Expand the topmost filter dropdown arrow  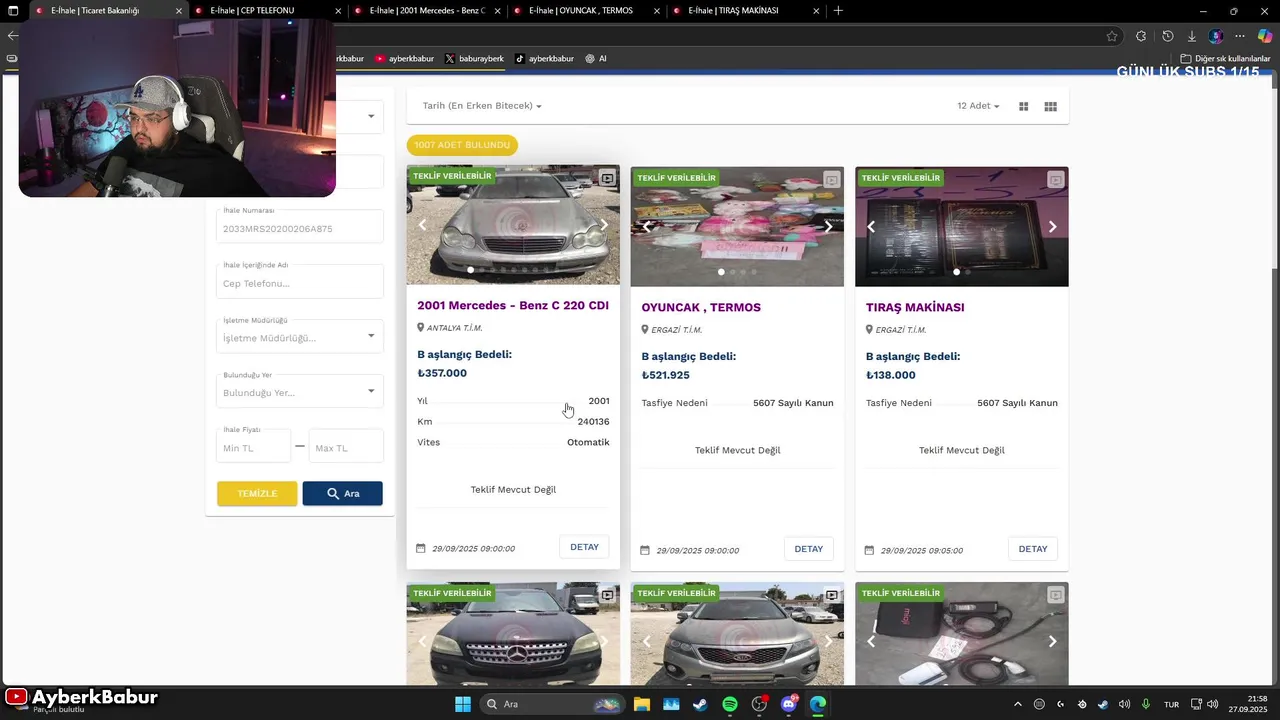click(371, 116)
